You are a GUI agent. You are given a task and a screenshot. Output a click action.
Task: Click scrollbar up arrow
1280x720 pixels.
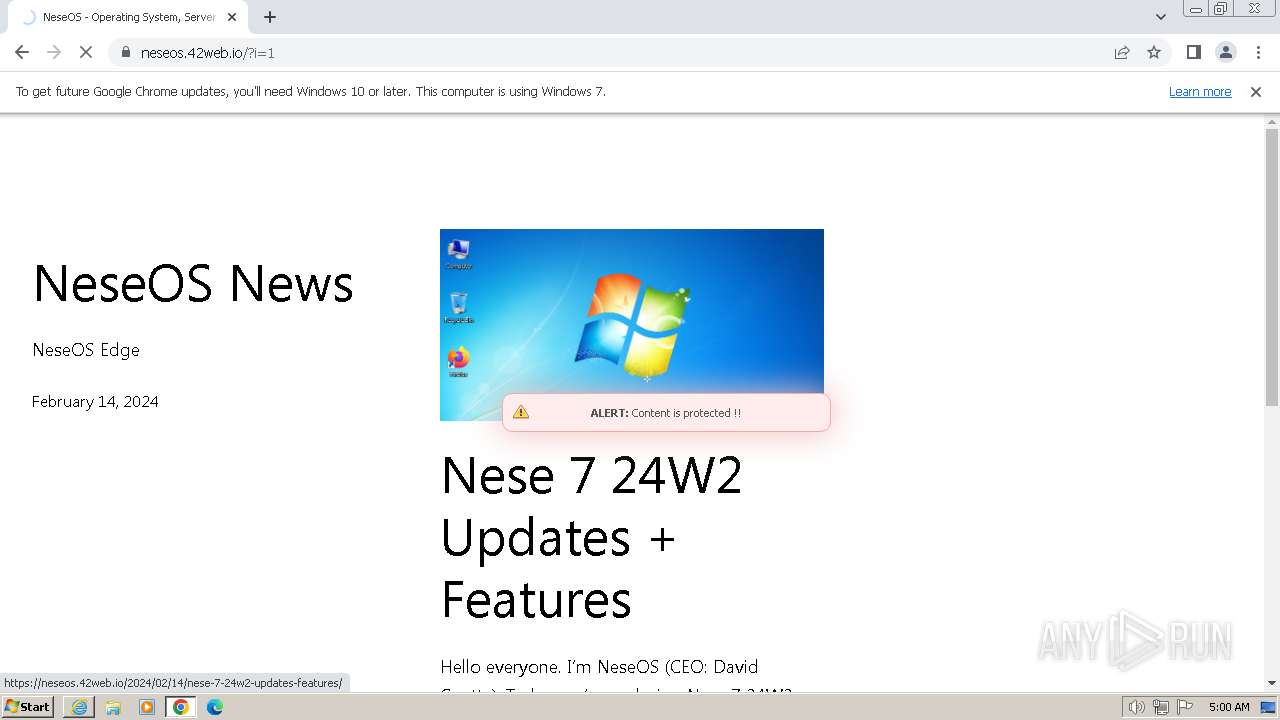(1272, 122)
